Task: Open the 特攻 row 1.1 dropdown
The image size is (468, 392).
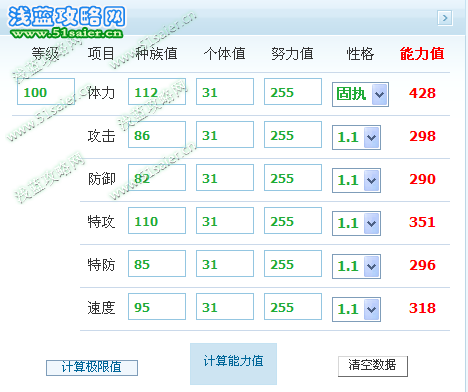Action: pos(356,223)
